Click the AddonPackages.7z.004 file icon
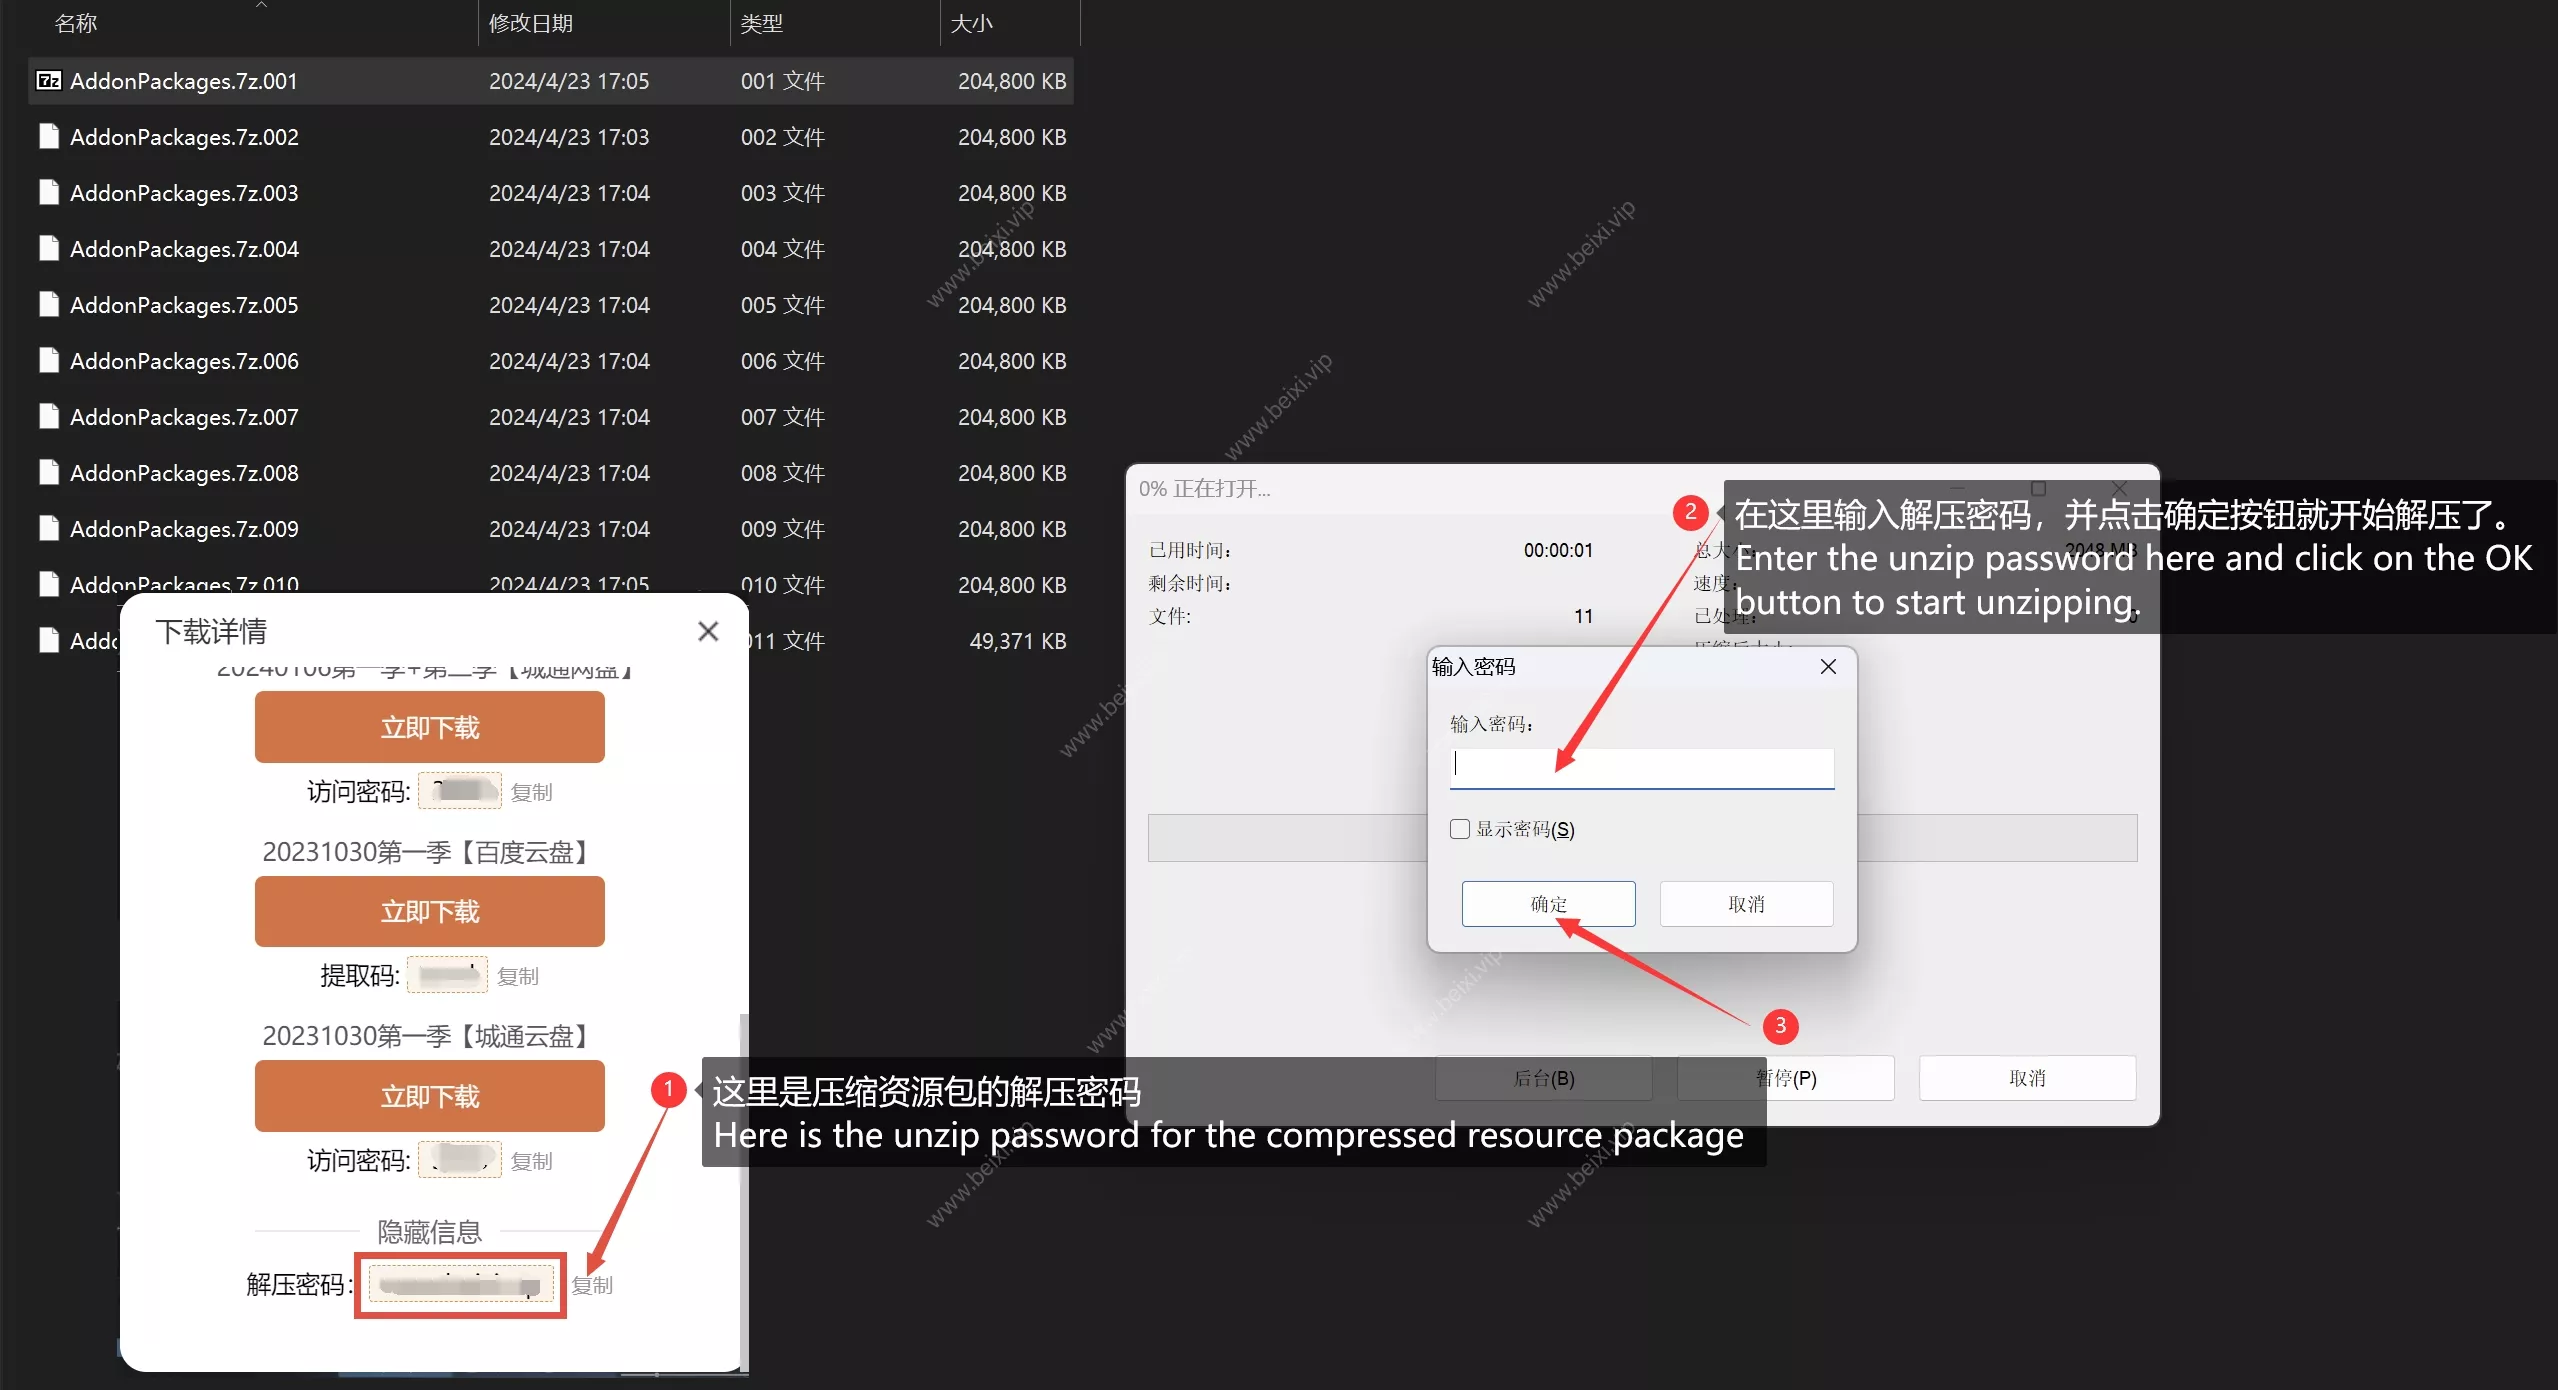Viewport: 2558px width, 1390px height. tap(49, 249)
